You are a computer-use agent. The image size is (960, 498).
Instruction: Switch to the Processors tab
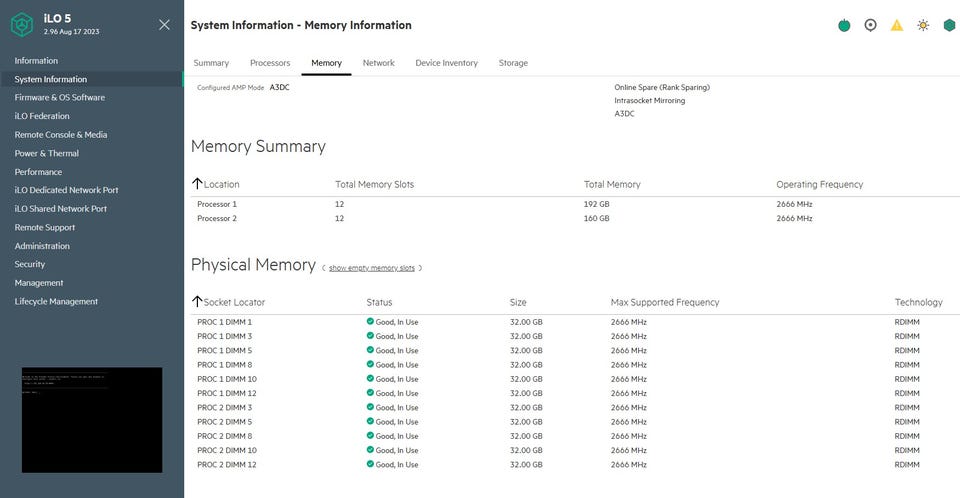point(270,62)
